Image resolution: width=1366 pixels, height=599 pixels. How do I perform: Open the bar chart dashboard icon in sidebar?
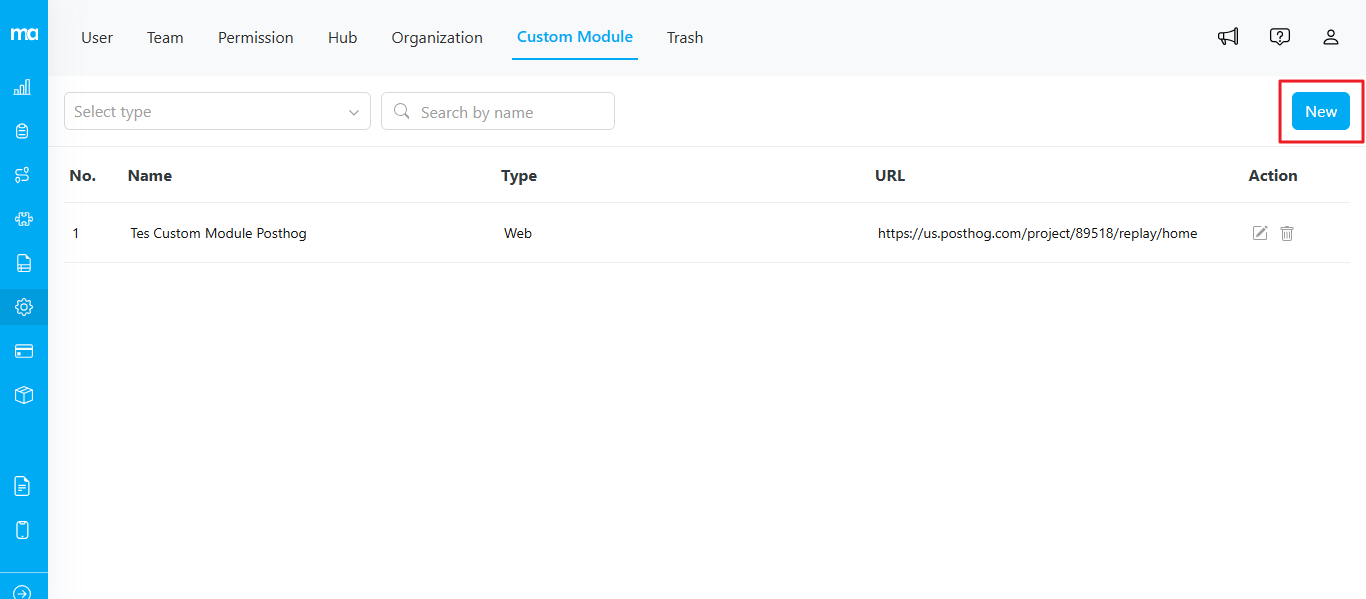point(23,87)
